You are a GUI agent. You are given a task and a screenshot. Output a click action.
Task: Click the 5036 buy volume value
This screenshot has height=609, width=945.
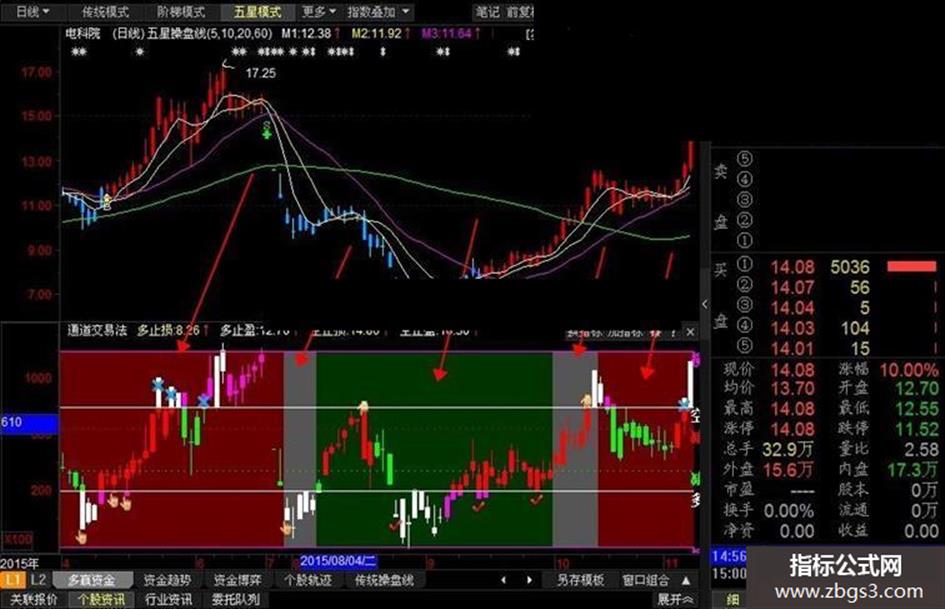(x=850, y=267)
